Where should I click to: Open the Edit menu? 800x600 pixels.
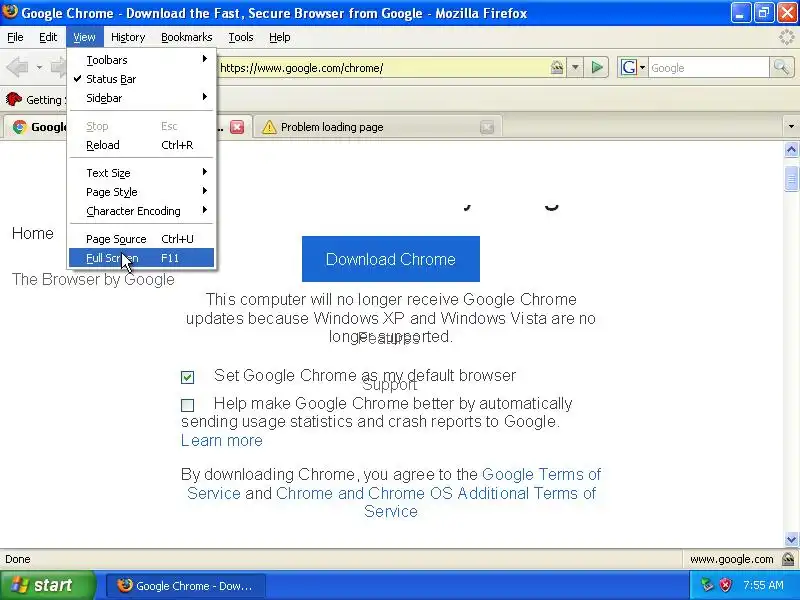click(48, 37)
